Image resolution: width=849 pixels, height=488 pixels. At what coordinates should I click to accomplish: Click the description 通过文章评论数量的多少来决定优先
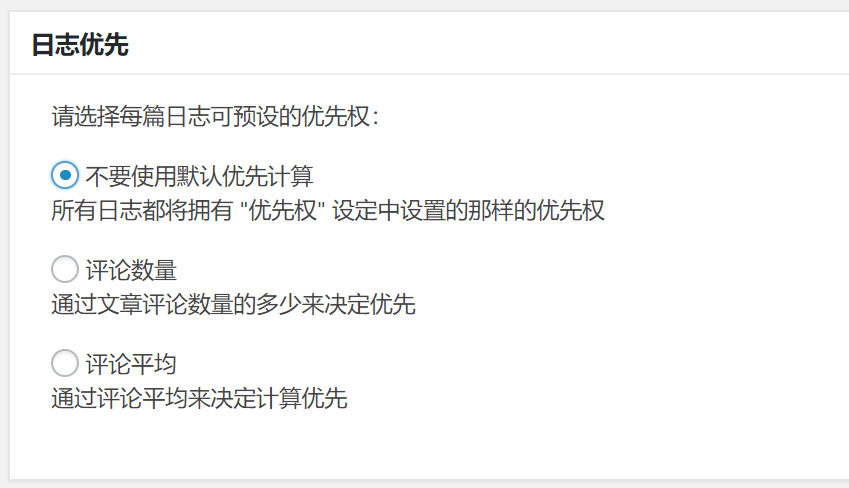click(x=233, y=304)
